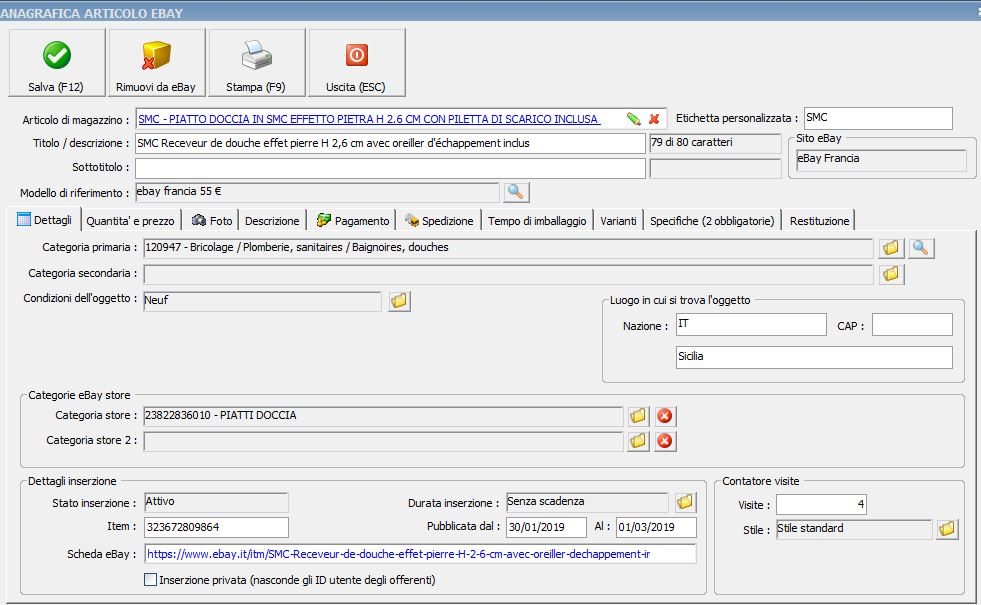Search reference model with magnifier icon
The height and width of the screenshot is (605, 981).
click(516, 192)
